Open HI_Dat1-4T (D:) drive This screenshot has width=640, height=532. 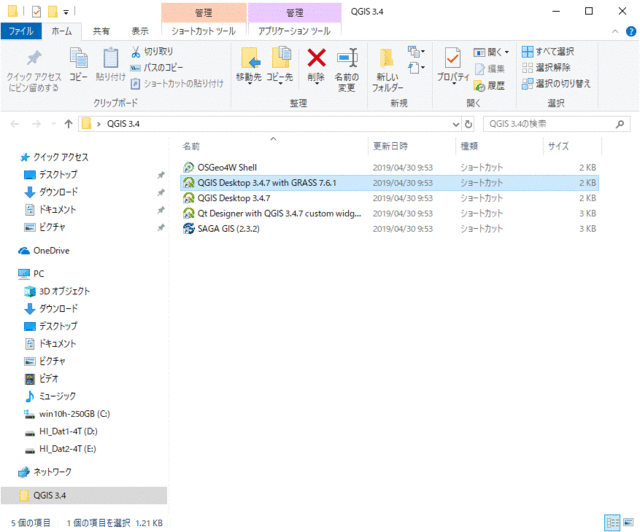tap(61, 432)
